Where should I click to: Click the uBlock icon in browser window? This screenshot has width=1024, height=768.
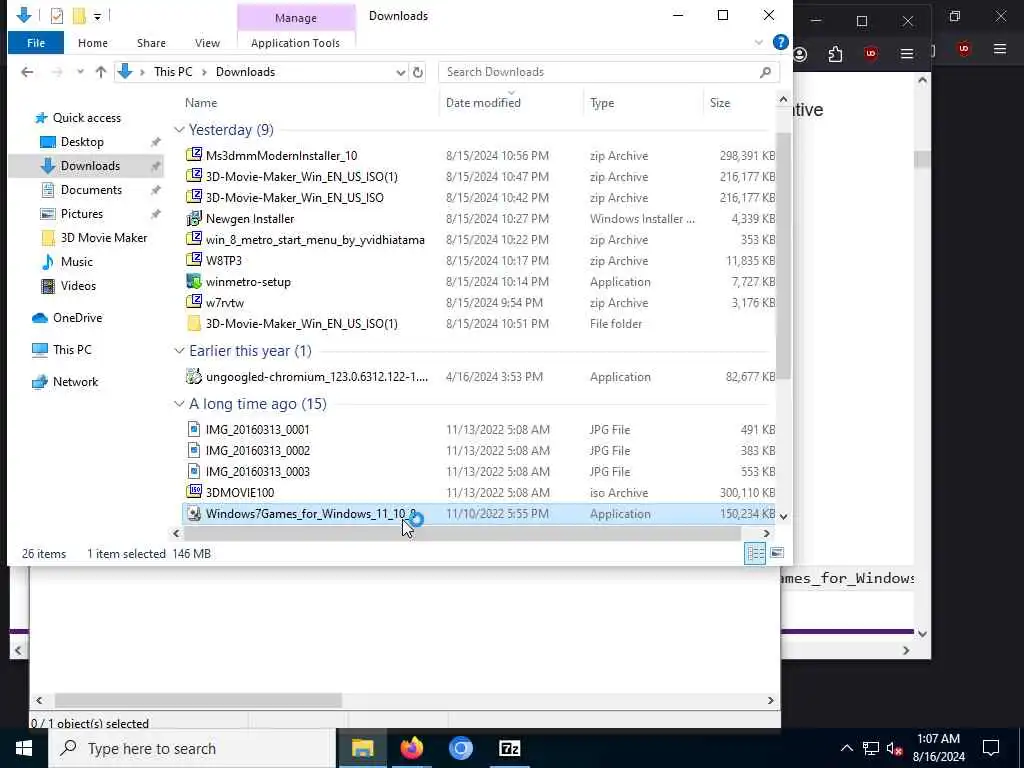tap(871, 54)
